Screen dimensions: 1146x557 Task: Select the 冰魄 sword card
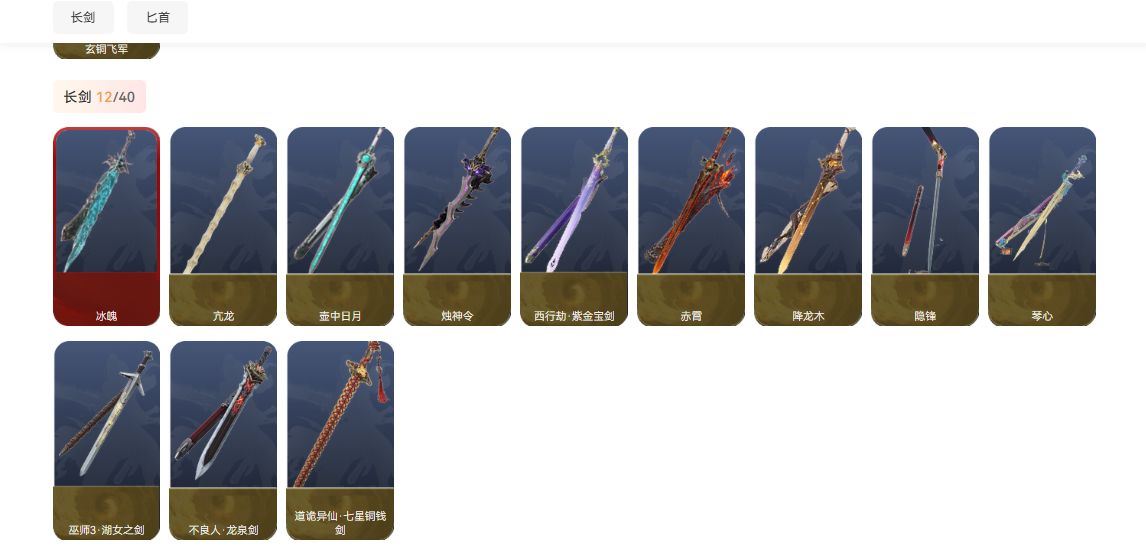click(x=107, y=226)
